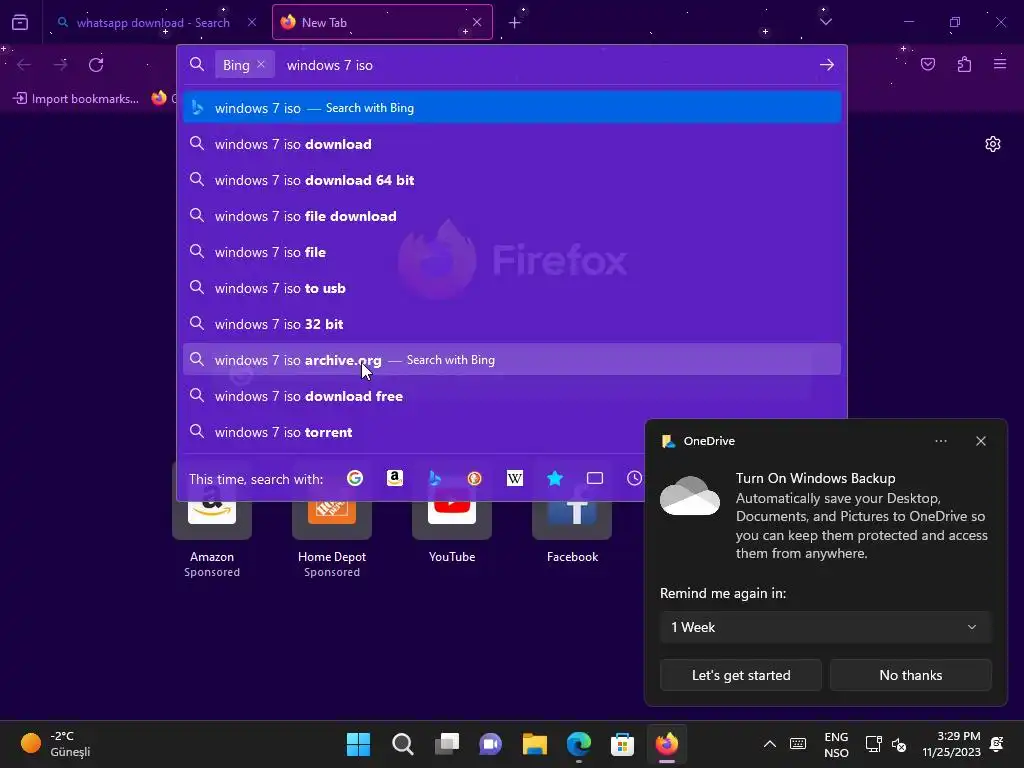The image size is (1024, 768).
Task: Search this time with Wikipedia icon
Action: click(515, 479)
